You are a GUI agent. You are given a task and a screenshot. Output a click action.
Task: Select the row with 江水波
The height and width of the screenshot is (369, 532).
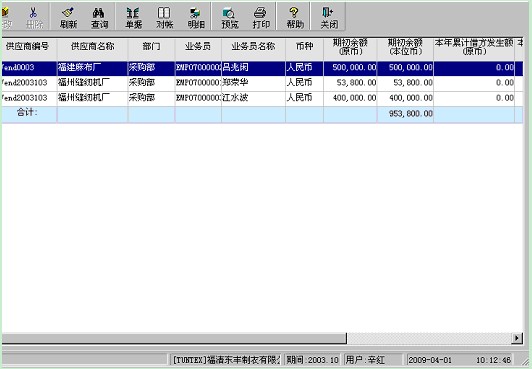tap(262, 99)
